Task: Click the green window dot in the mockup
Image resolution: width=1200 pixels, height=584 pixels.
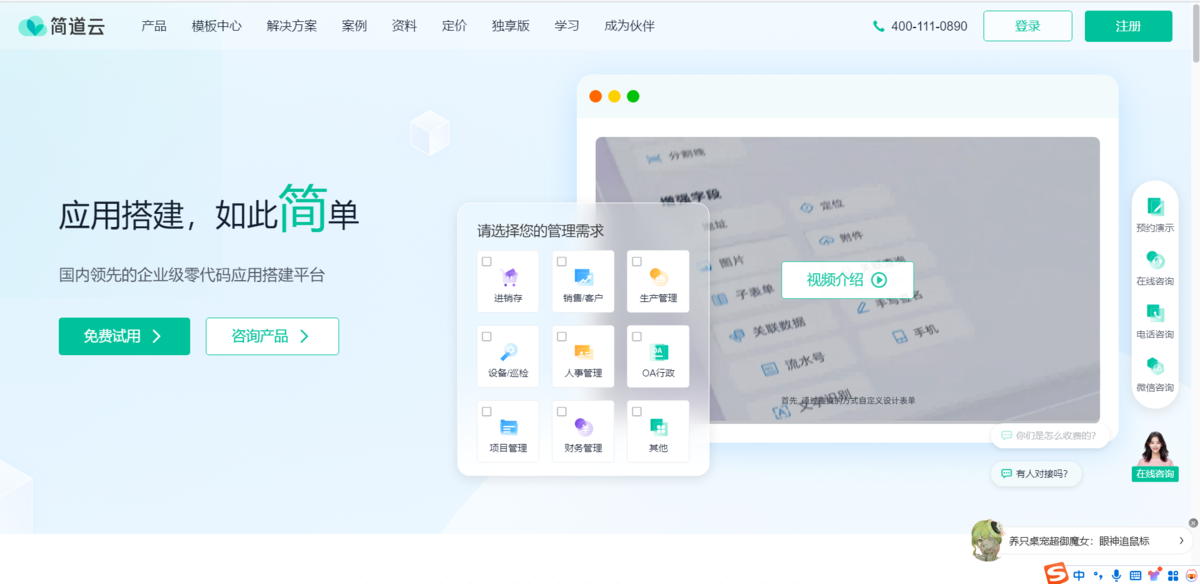Action: pyautogui.click(x=633, y=96)
